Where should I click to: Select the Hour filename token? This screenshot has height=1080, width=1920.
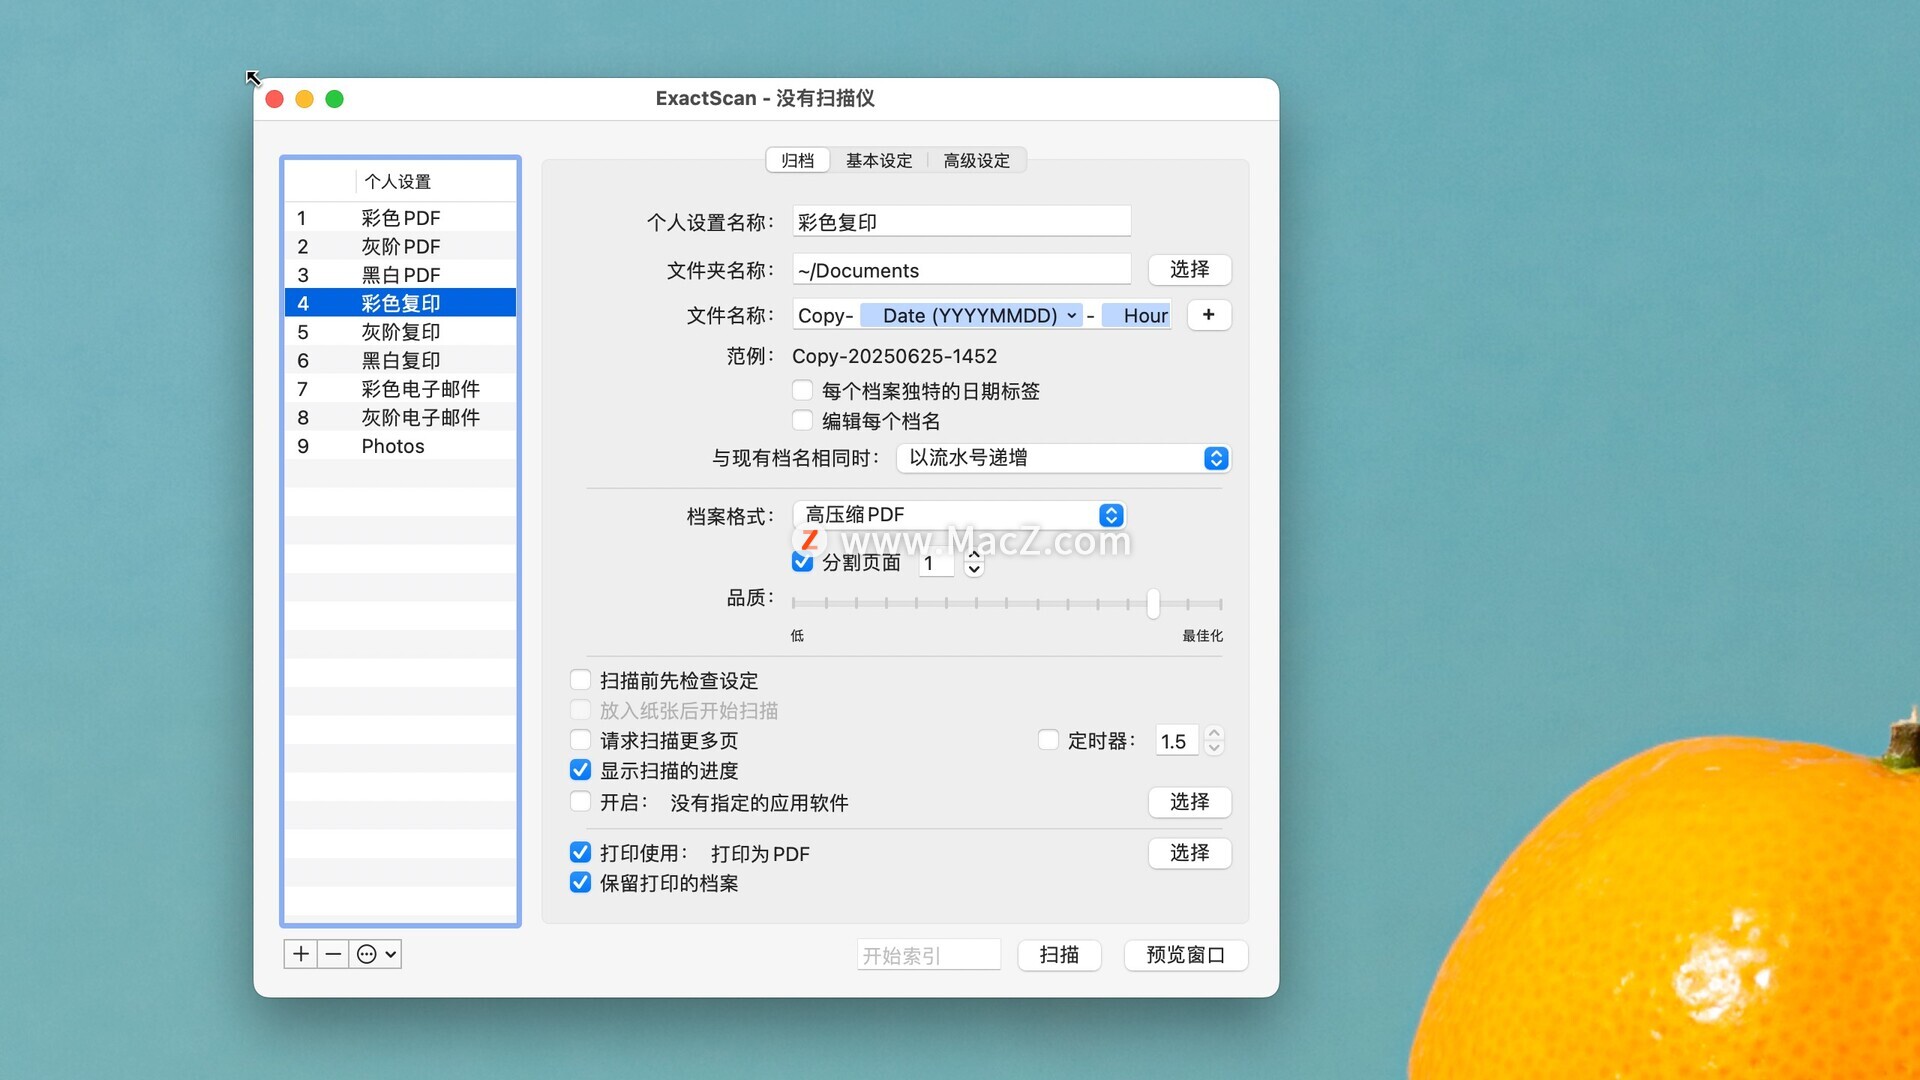pyautogui.click(x=1137, y=315)
